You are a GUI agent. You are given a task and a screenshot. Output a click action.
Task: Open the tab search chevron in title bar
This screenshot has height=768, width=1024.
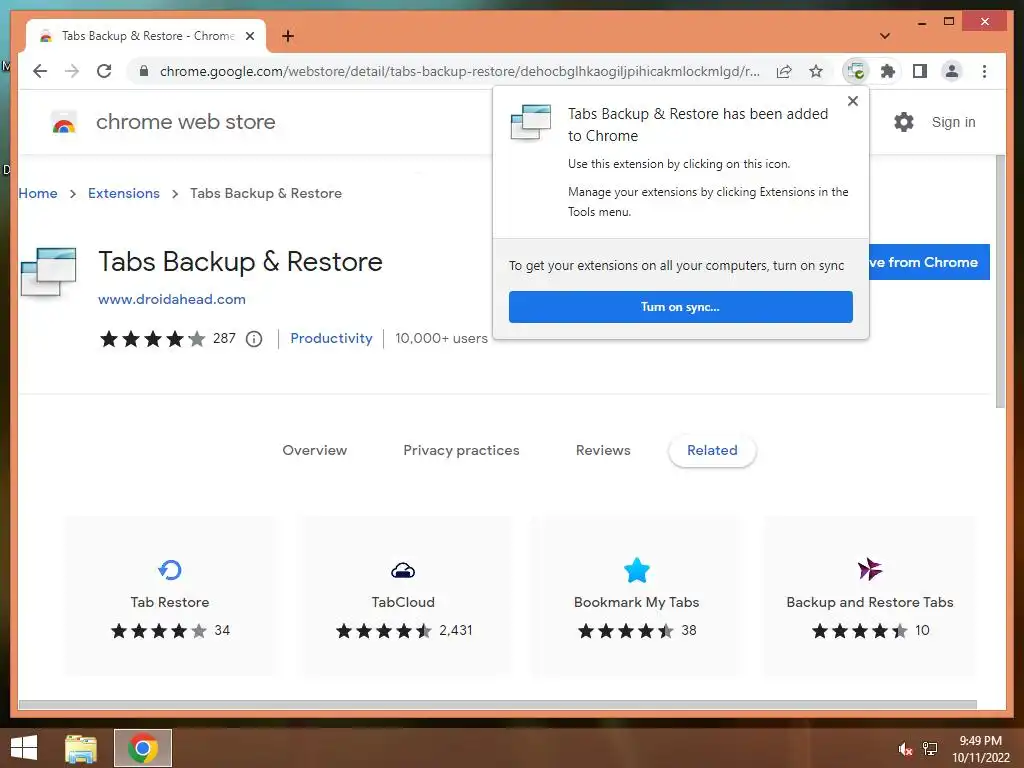point(885,36)
